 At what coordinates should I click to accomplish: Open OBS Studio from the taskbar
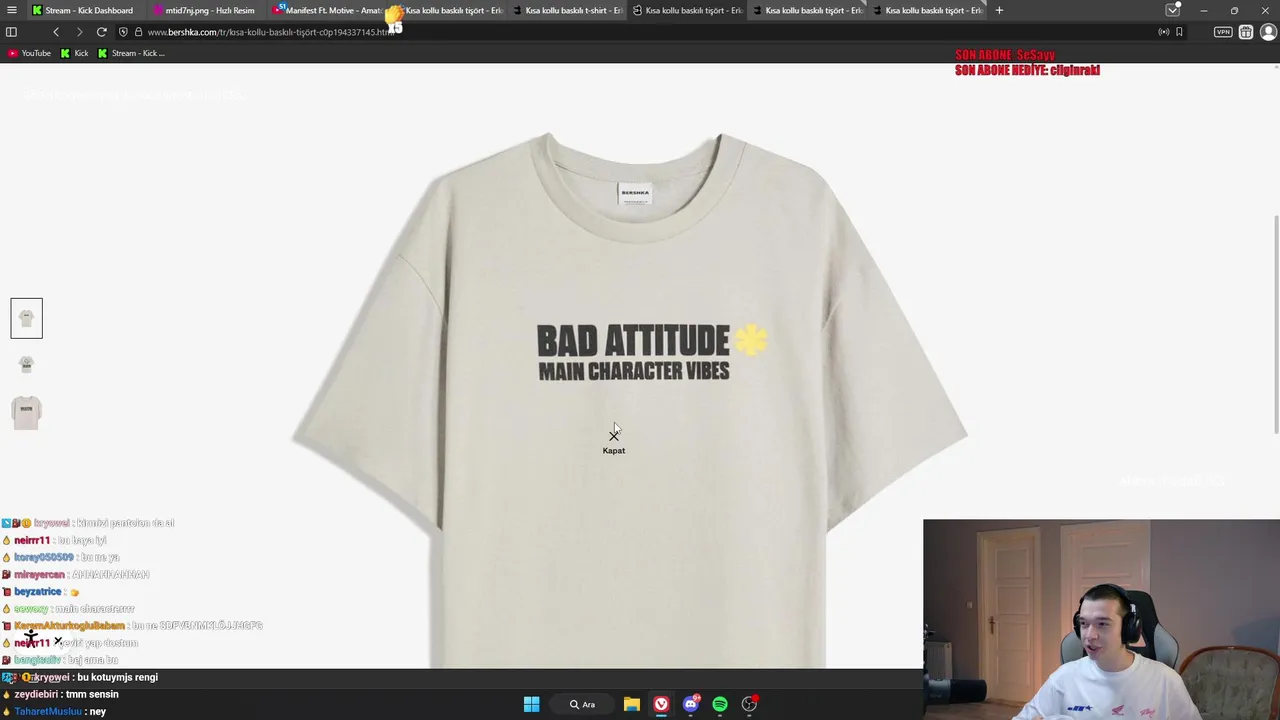749,704
